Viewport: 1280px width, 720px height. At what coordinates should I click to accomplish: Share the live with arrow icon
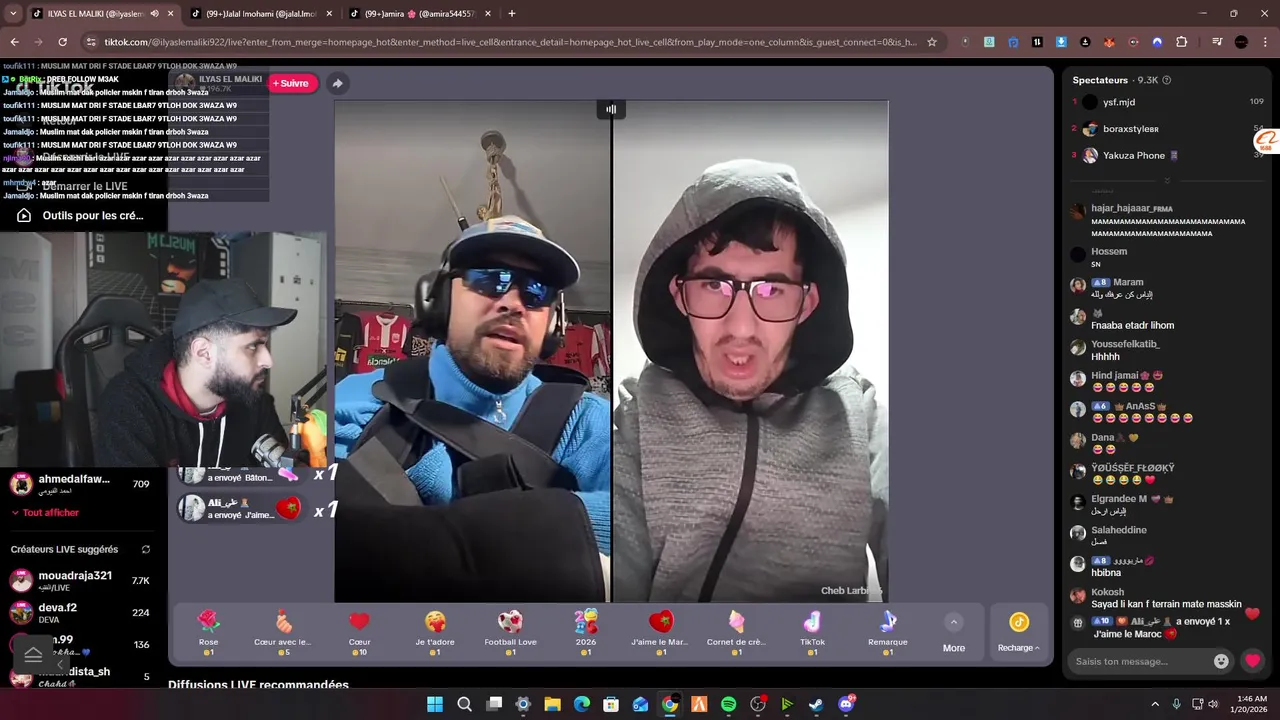tap(337, 83)
